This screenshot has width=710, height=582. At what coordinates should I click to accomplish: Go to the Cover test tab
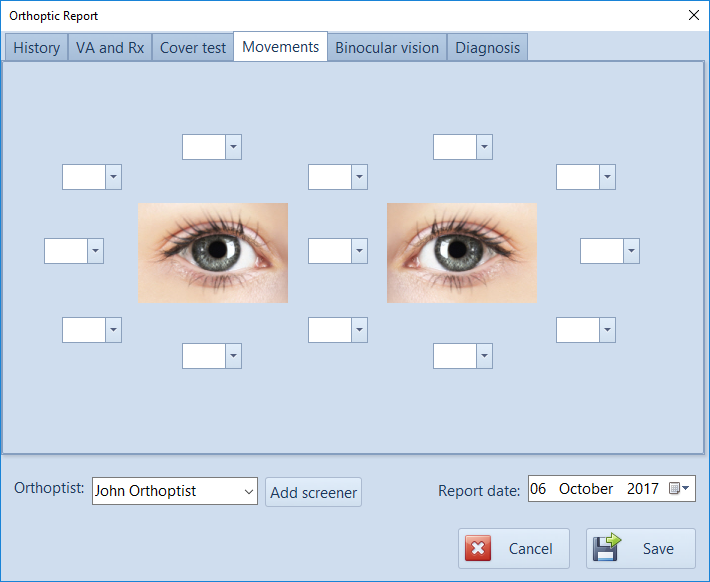tap(193, 47)
